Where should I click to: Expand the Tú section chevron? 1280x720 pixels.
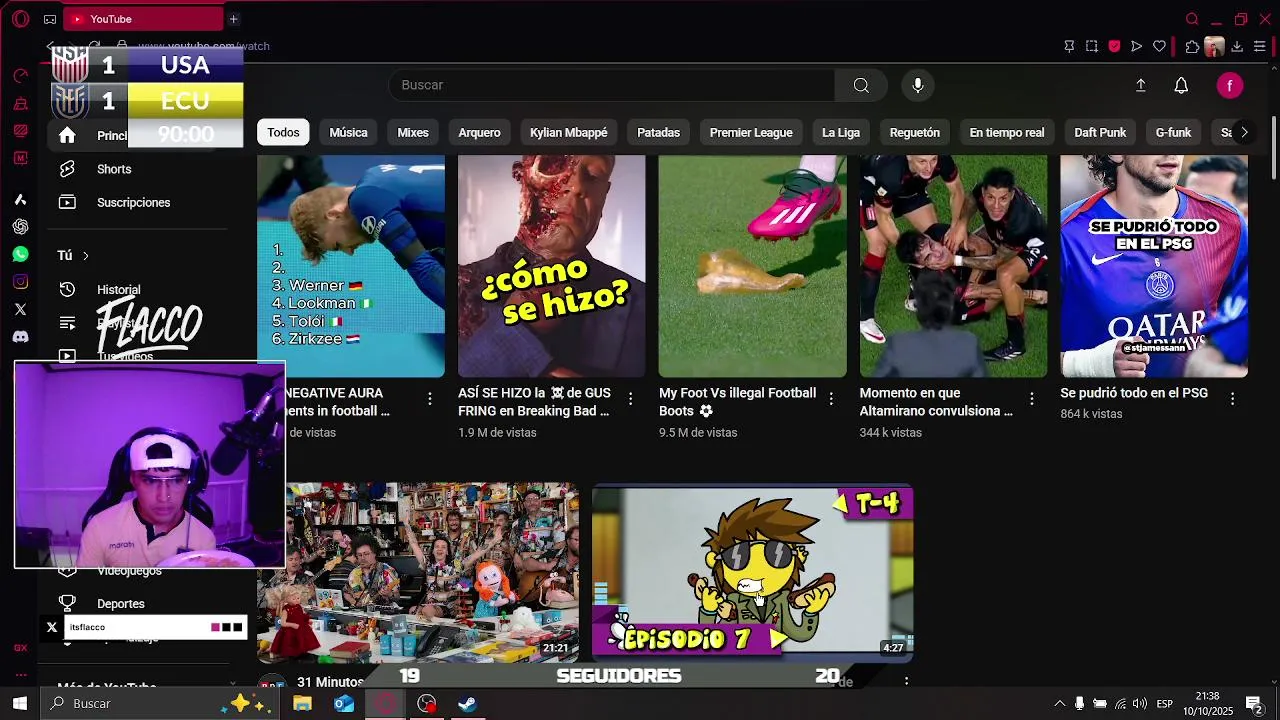coord(85,256)
